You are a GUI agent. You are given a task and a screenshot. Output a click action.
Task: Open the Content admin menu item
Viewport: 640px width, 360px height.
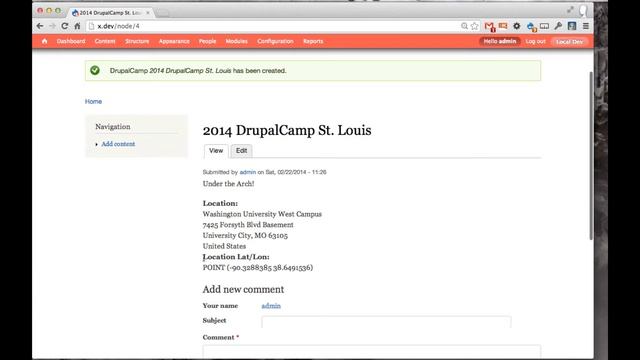[x=105, y=41]
